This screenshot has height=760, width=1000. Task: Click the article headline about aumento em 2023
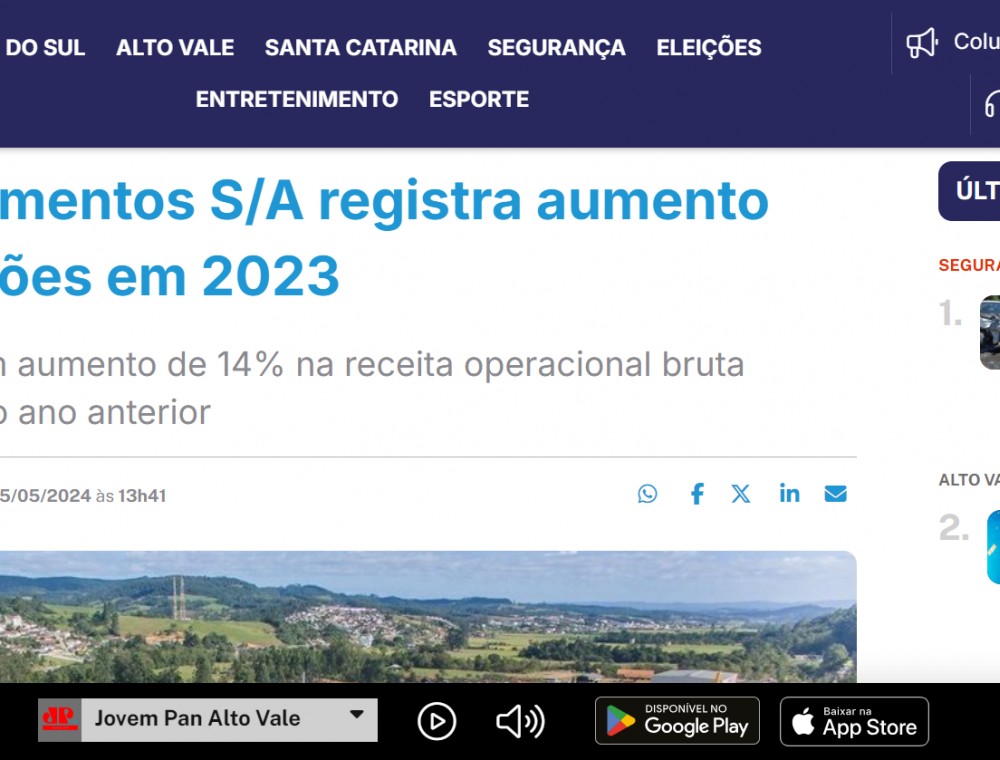click(x=384, y=238)
